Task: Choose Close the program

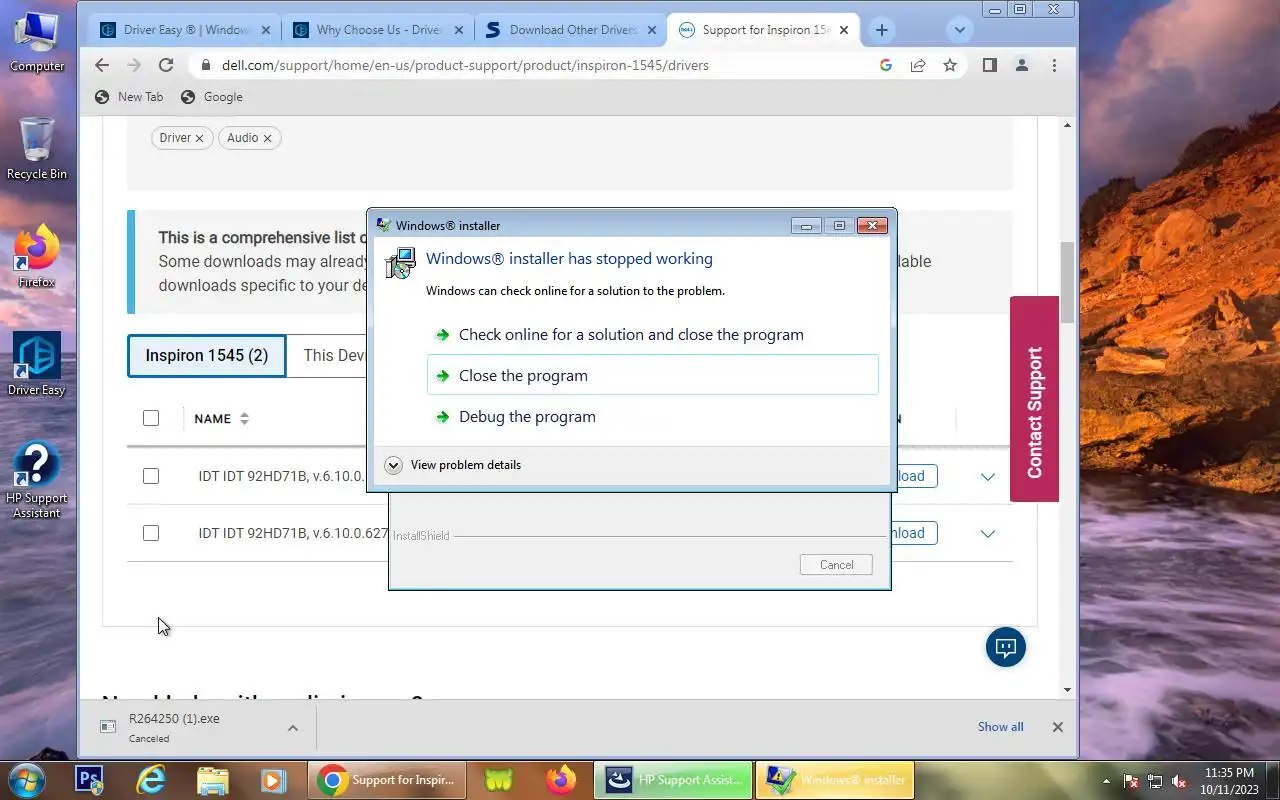Action: pyautogui.click(x=652, y=375)
